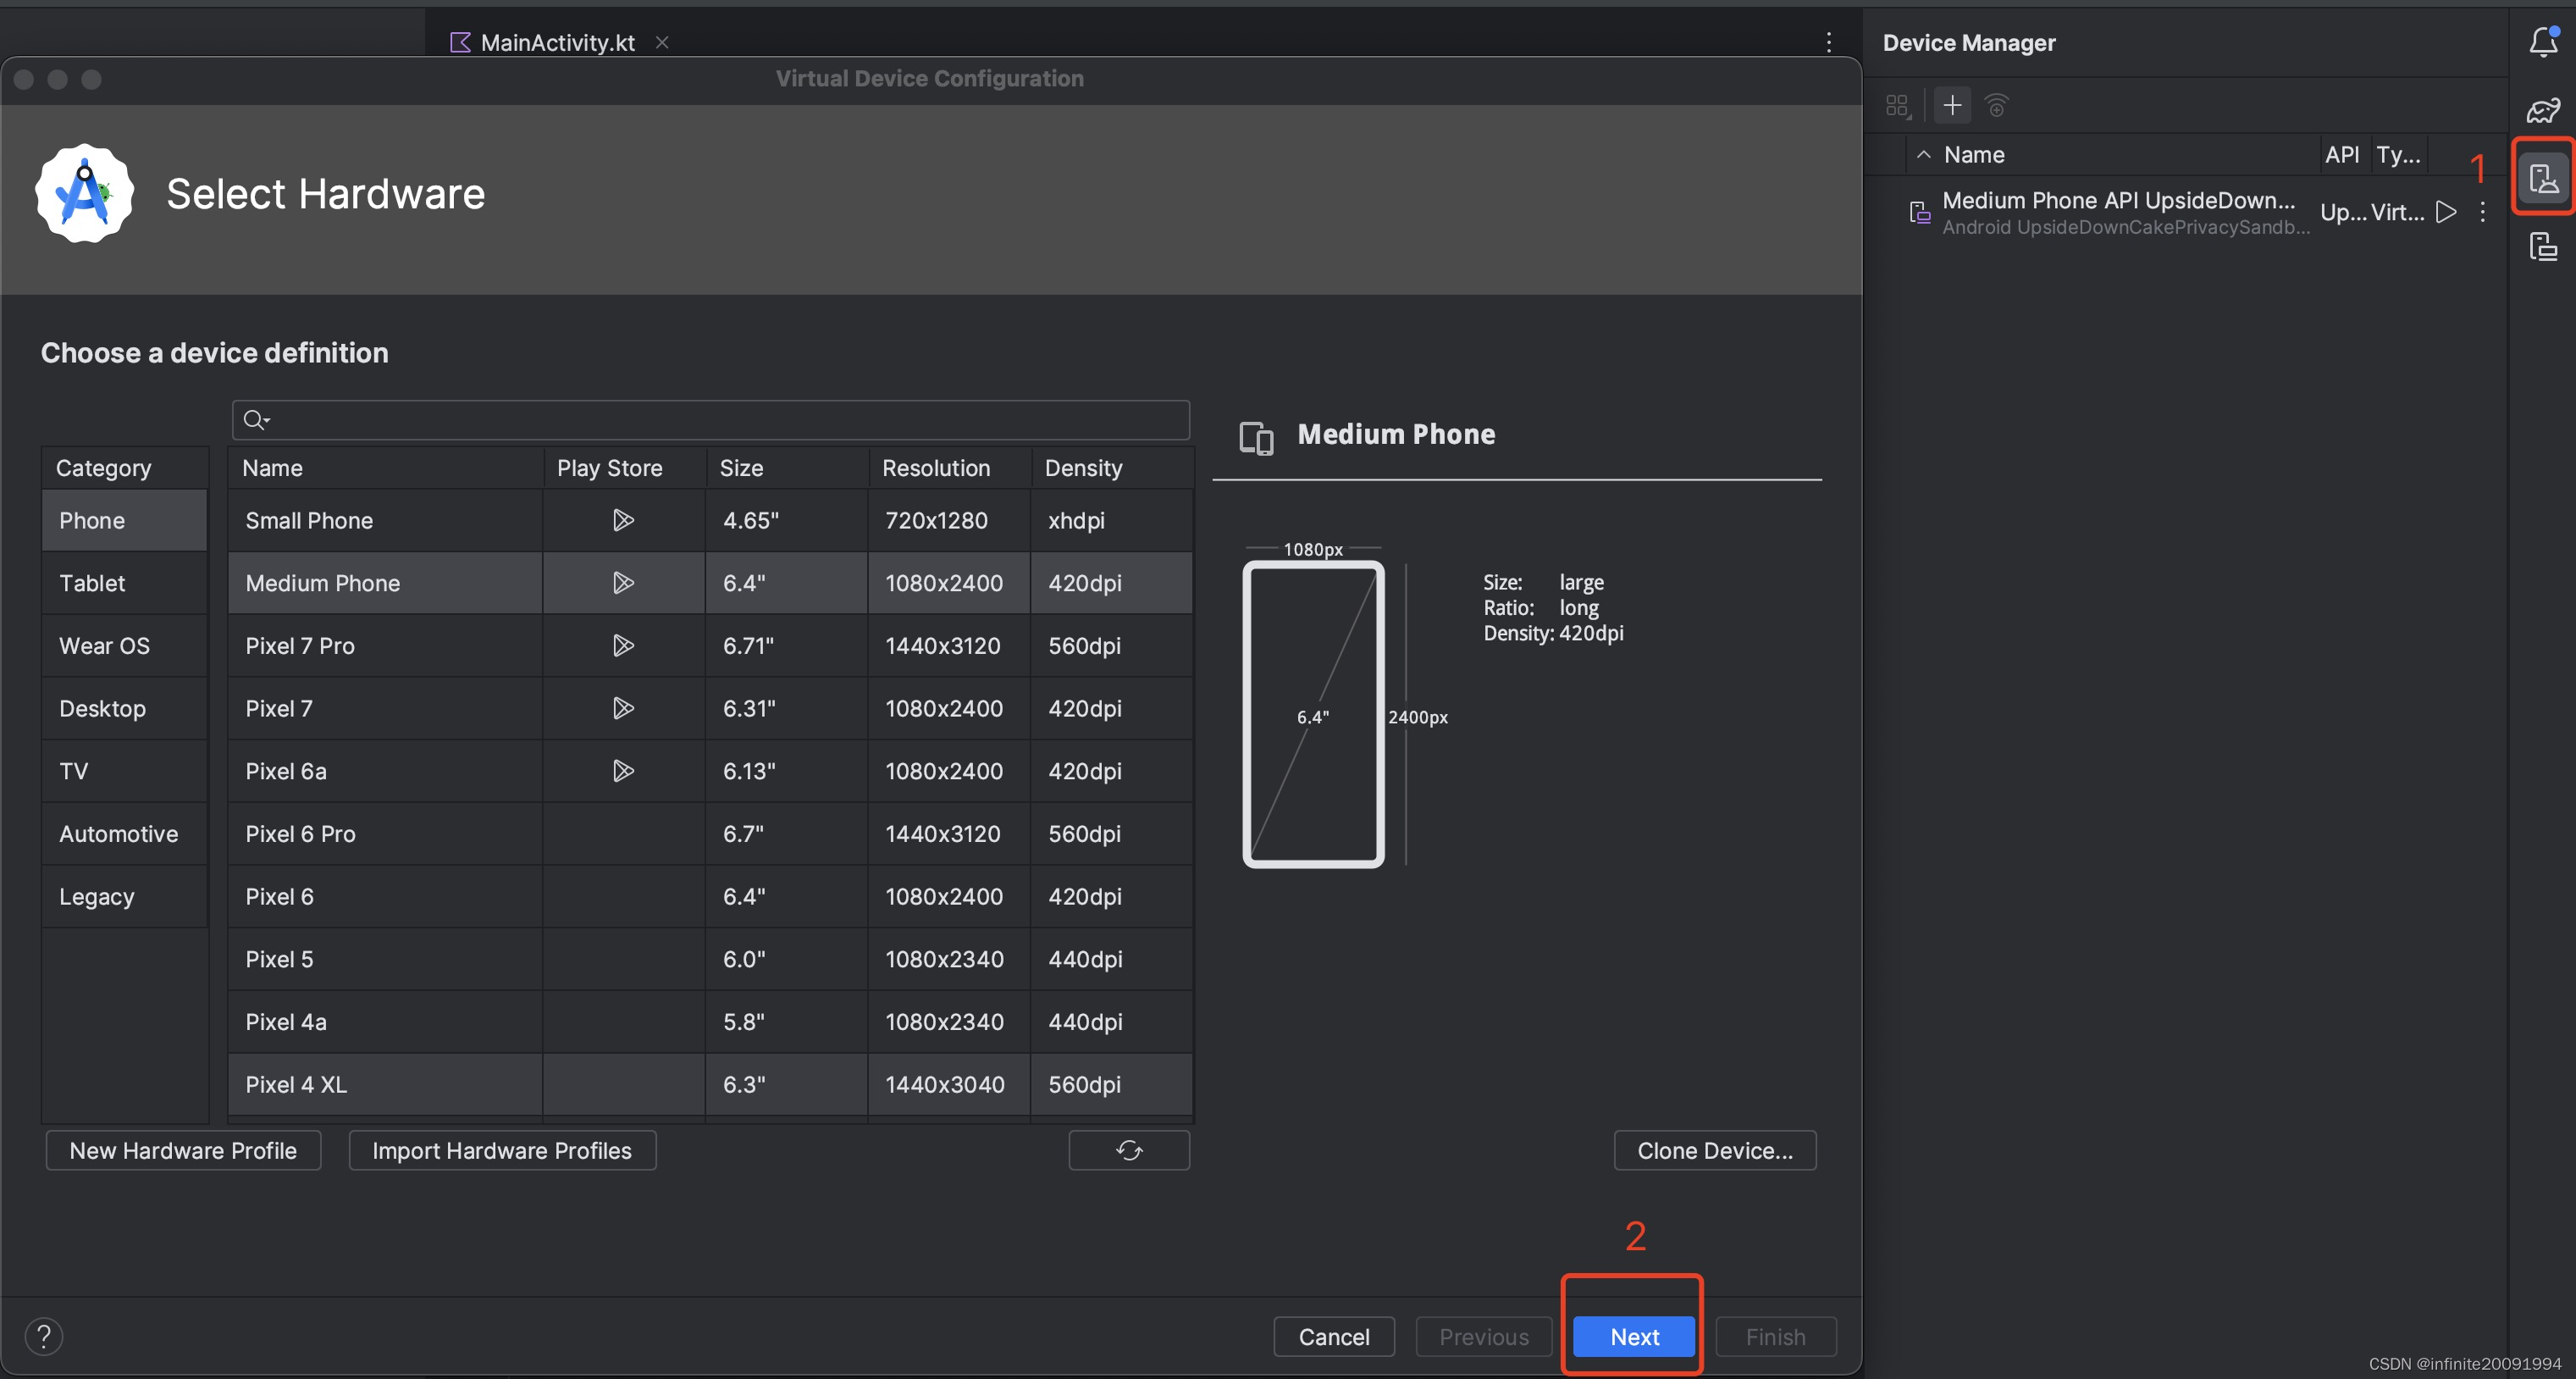Screen dimensions: 2576x1379
Task: Select the Pixel 4a row
Action: 710,1022
